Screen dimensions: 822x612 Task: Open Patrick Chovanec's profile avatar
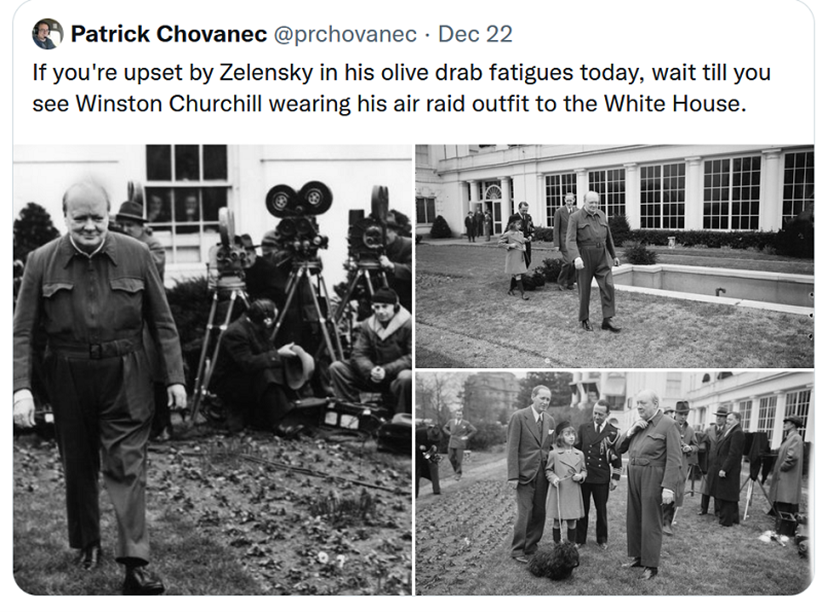47,34
